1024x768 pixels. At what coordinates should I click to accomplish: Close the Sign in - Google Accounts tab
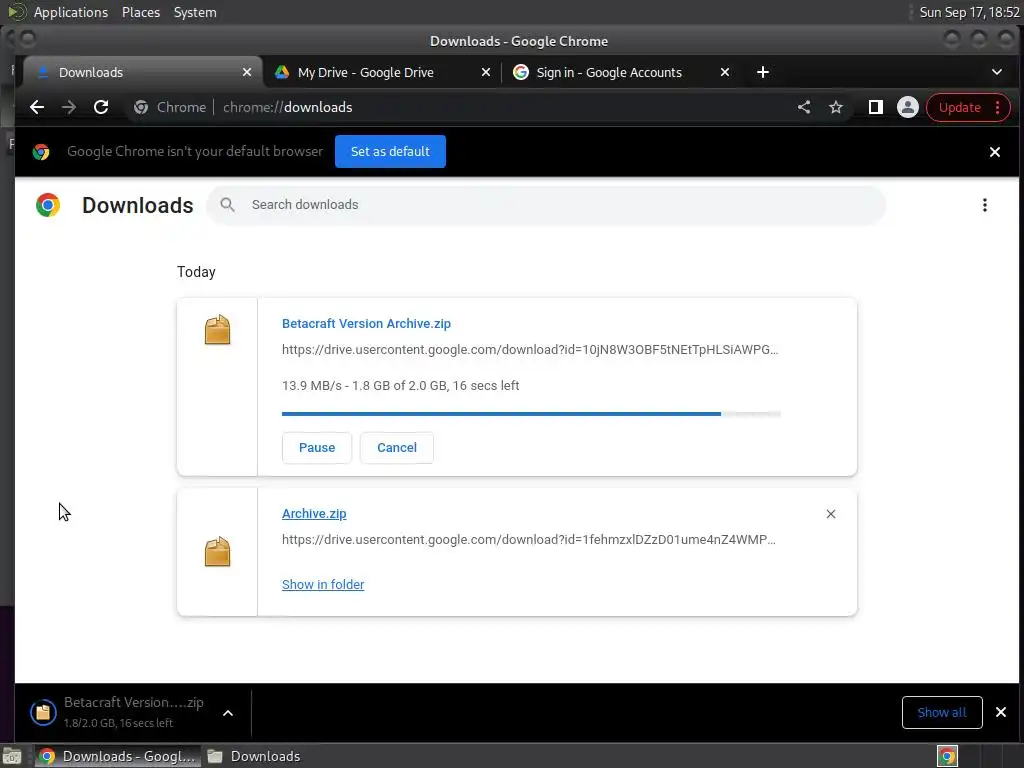pyautogui.click(x=724, y=72)
